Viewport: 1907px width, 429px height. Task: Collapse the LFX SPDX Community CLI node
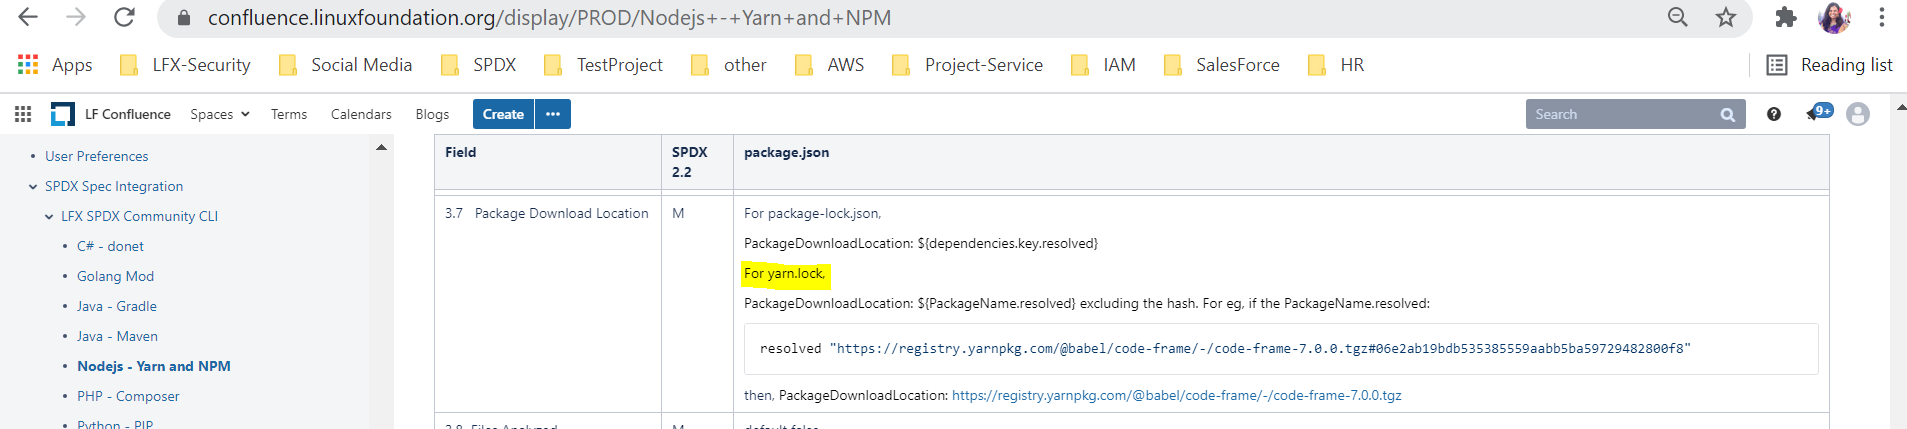49,216
